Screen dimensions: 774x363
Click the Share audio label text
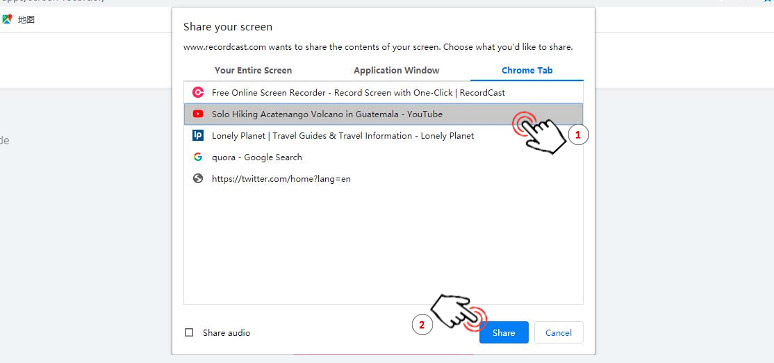(x=226, y=333)
